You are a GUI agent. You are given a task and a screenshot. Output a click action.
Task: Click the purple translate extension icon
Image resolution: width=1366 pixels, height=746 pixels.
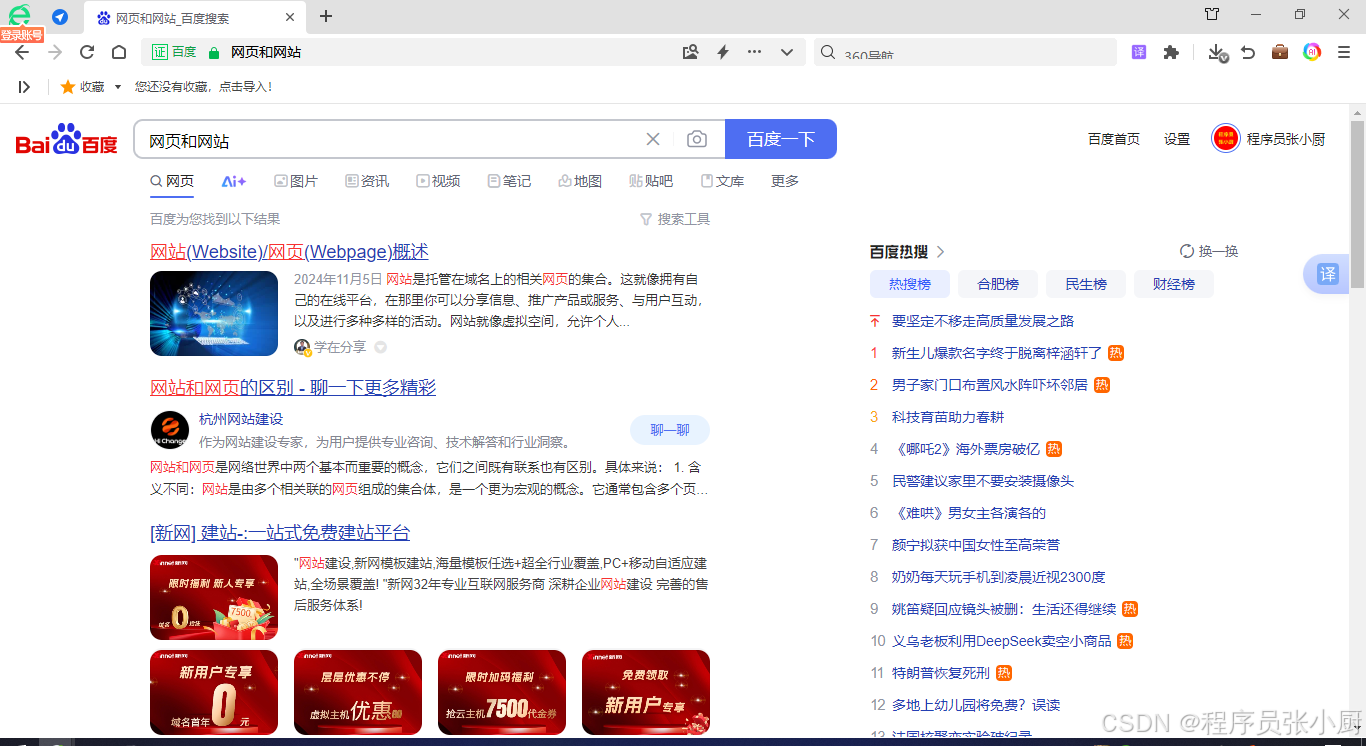coord(1139,52)
